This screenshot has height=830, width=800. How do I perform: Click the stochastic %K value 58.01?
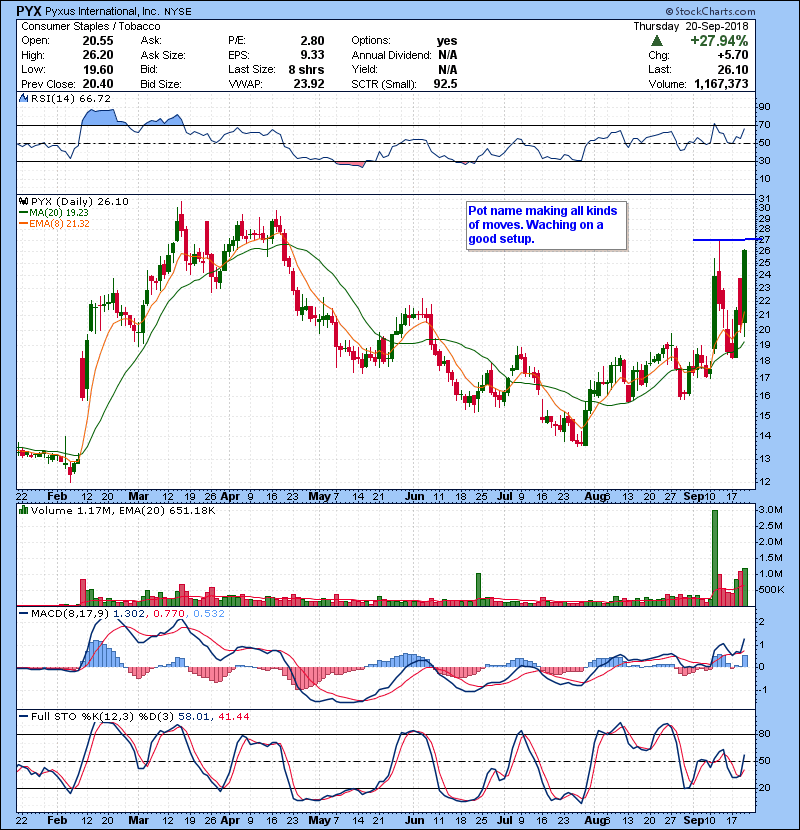pyautogui.click(x=193, y=716)
